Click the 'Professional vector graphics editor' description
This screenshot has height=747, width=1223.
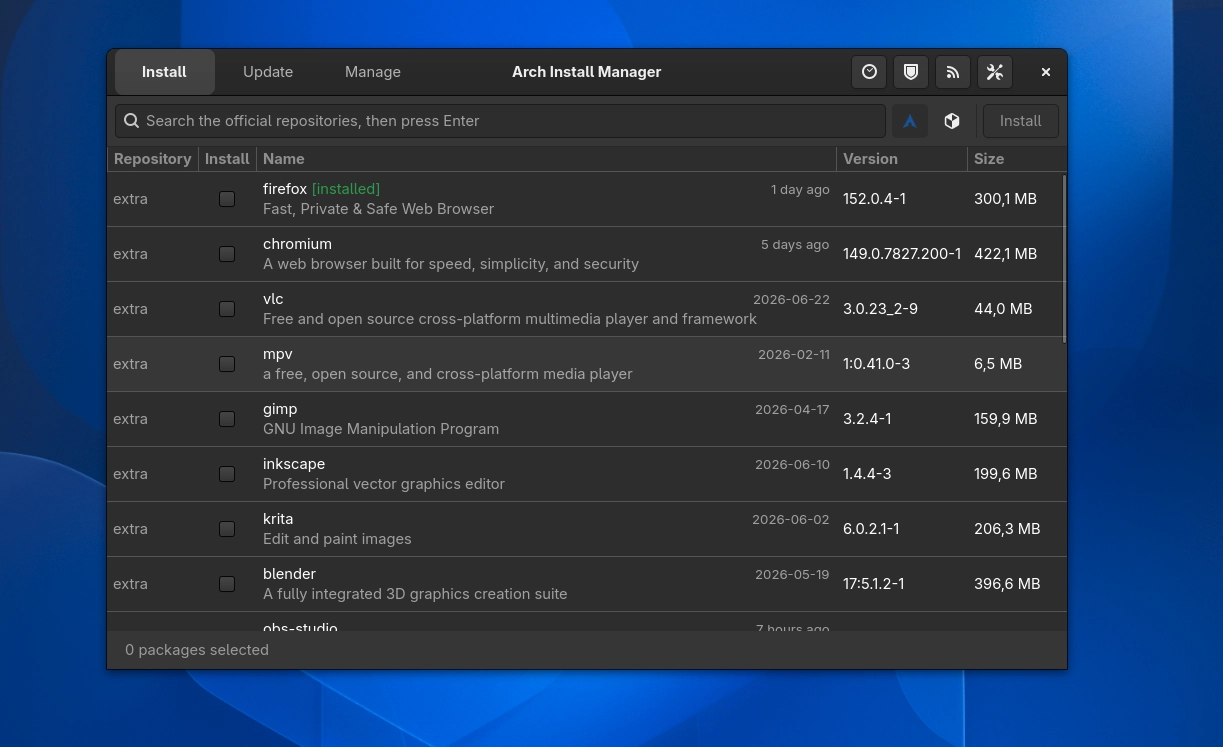[384, 484]
